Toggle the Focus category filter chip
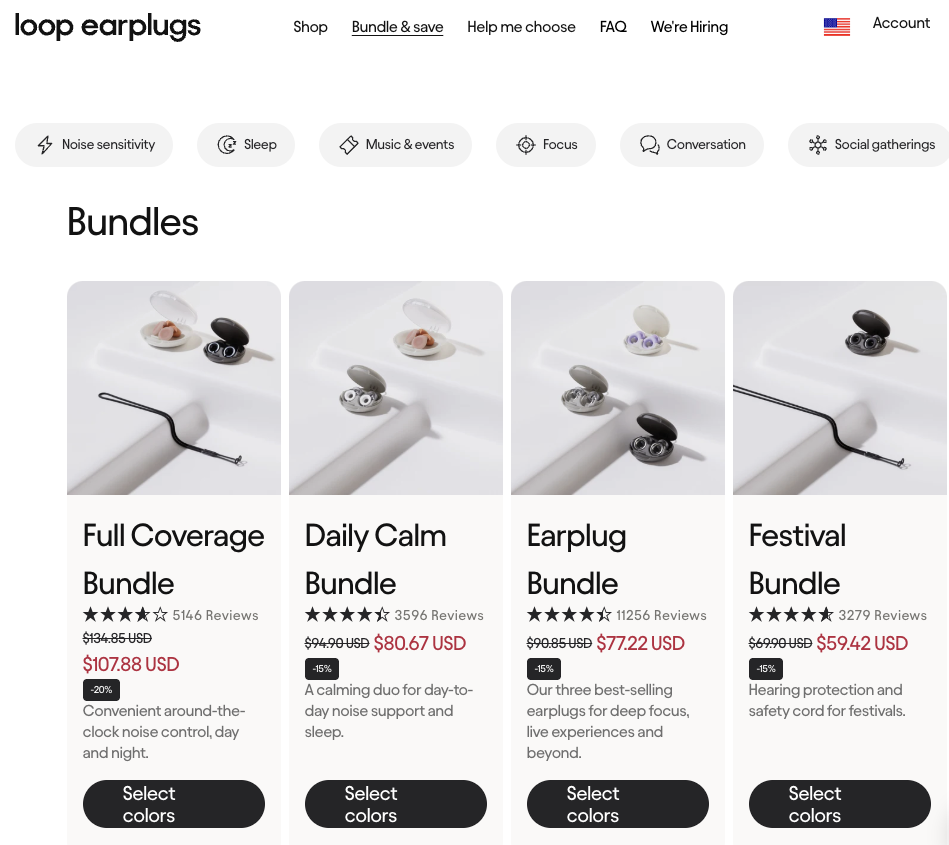Screen dimensions: 949x845 [x=546, y=144]
